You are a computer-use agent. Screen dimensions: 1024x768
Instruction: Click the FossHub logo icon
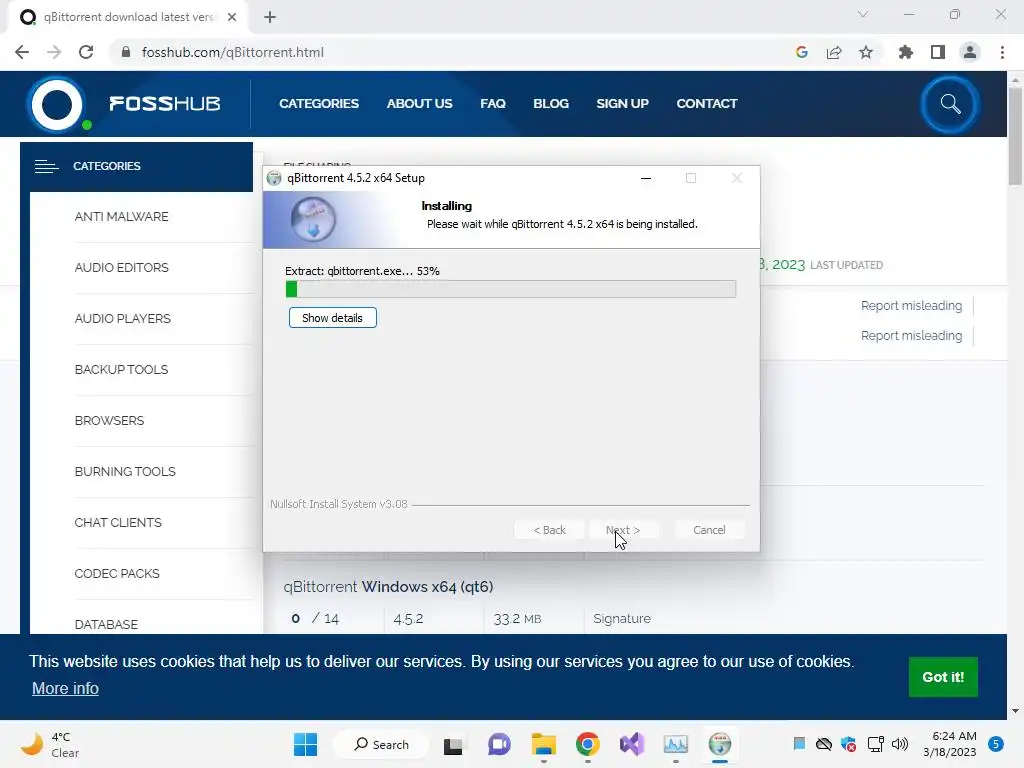(x=57, y=104)
